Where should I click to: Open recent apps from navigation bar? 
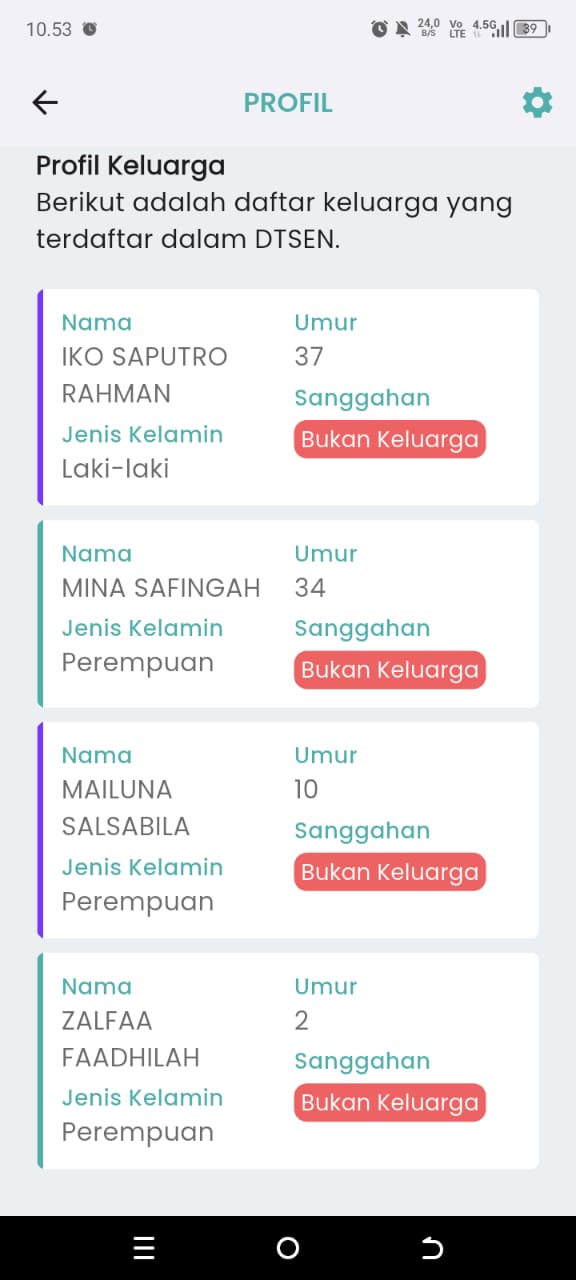[x=144, y=1247]
